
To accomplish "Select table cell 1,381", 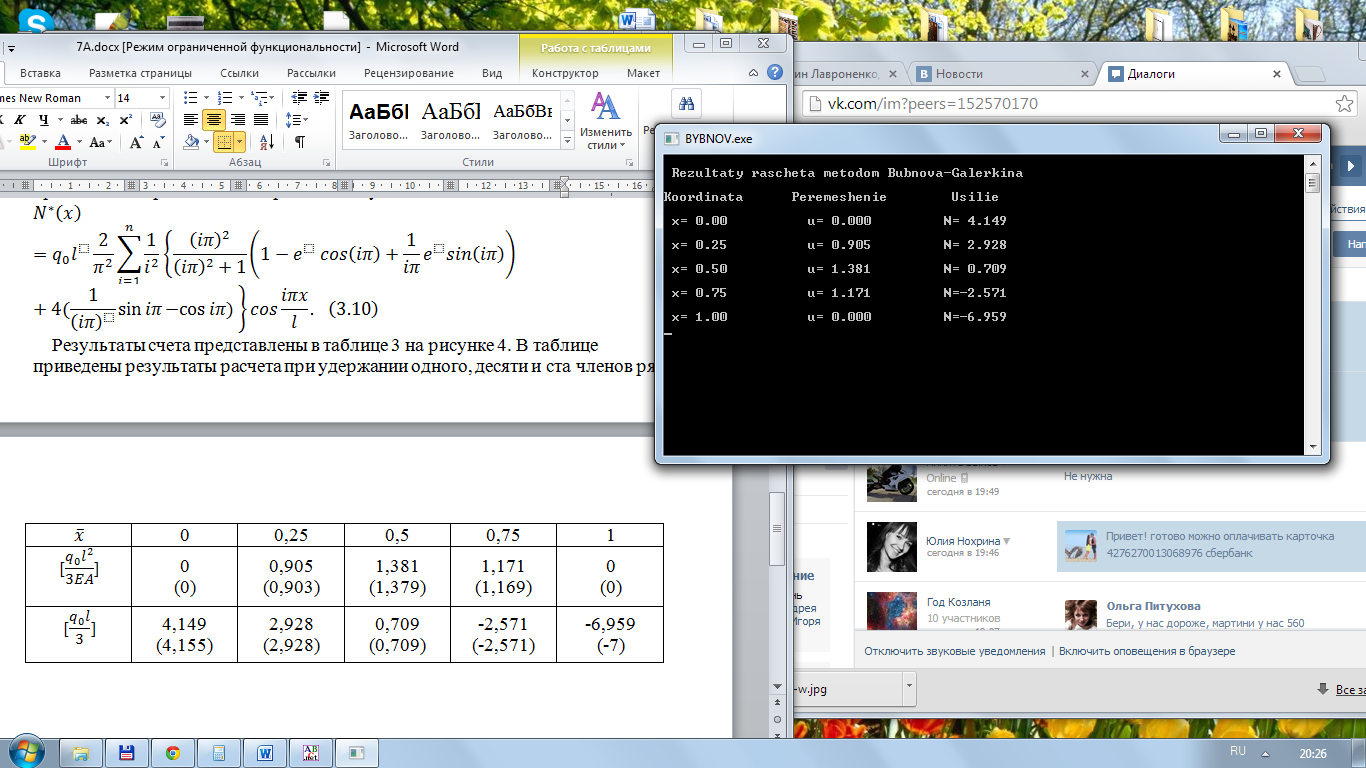I will pos(398,566).
